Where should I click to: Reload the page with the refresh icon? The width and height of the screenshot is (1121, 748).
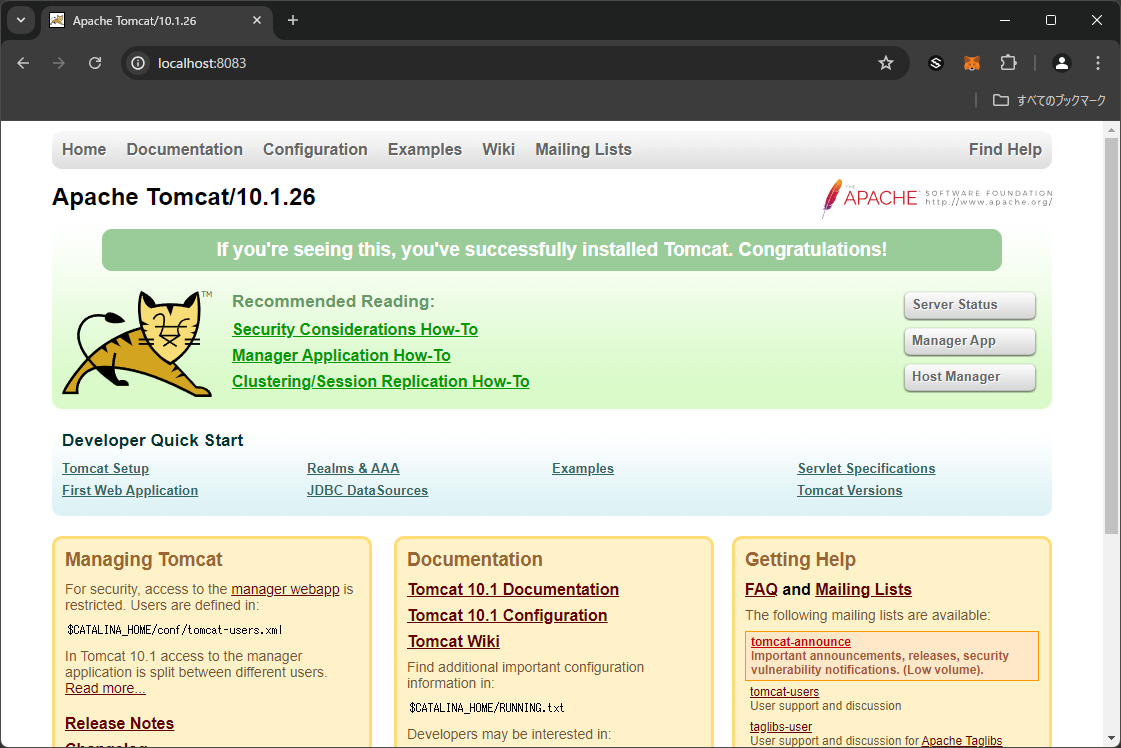pos(95,62)
